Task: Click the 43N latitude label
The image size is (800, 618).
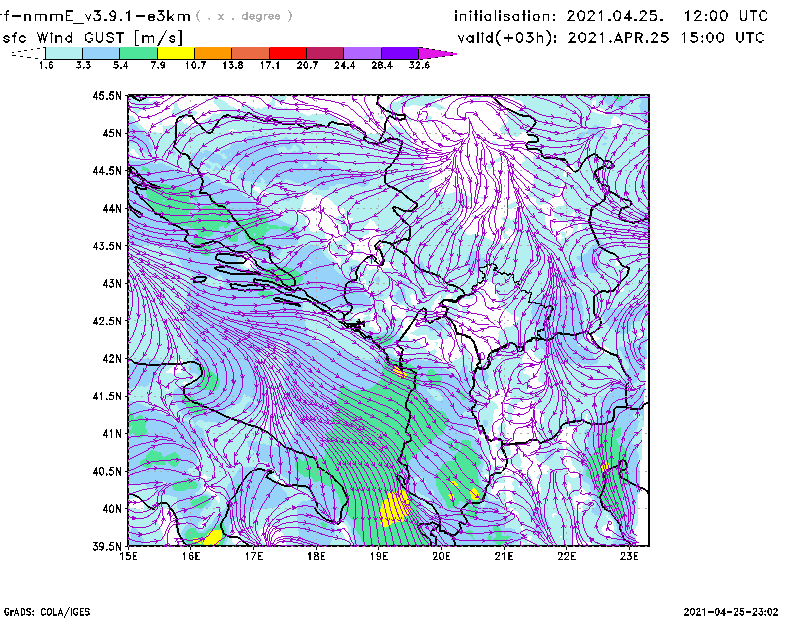Action: pos(112,283)
